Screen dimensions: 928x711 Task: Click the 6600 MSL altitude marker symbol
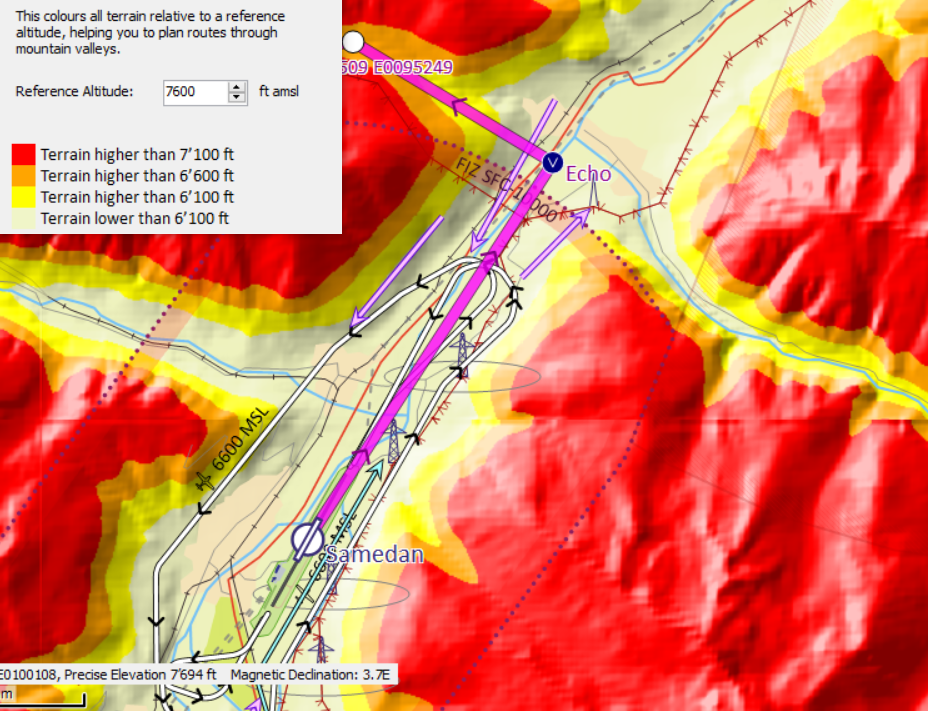tap(205, 481)
